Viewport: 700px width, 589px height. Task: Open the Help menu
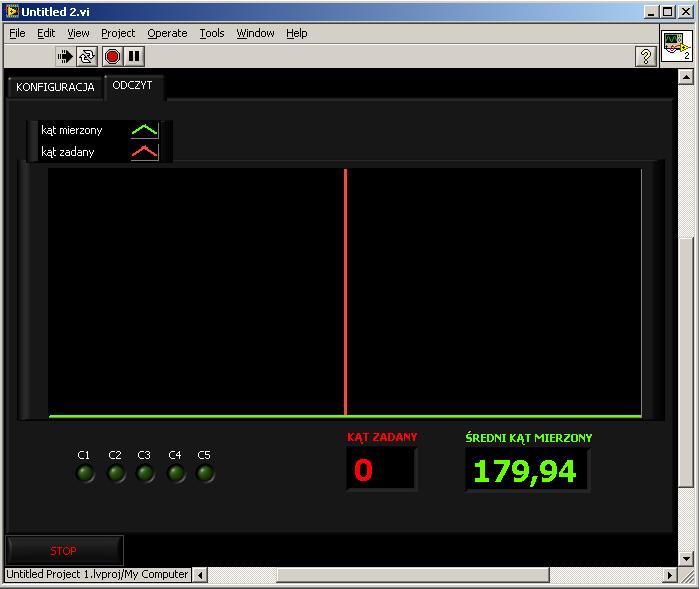click(296, 33)
